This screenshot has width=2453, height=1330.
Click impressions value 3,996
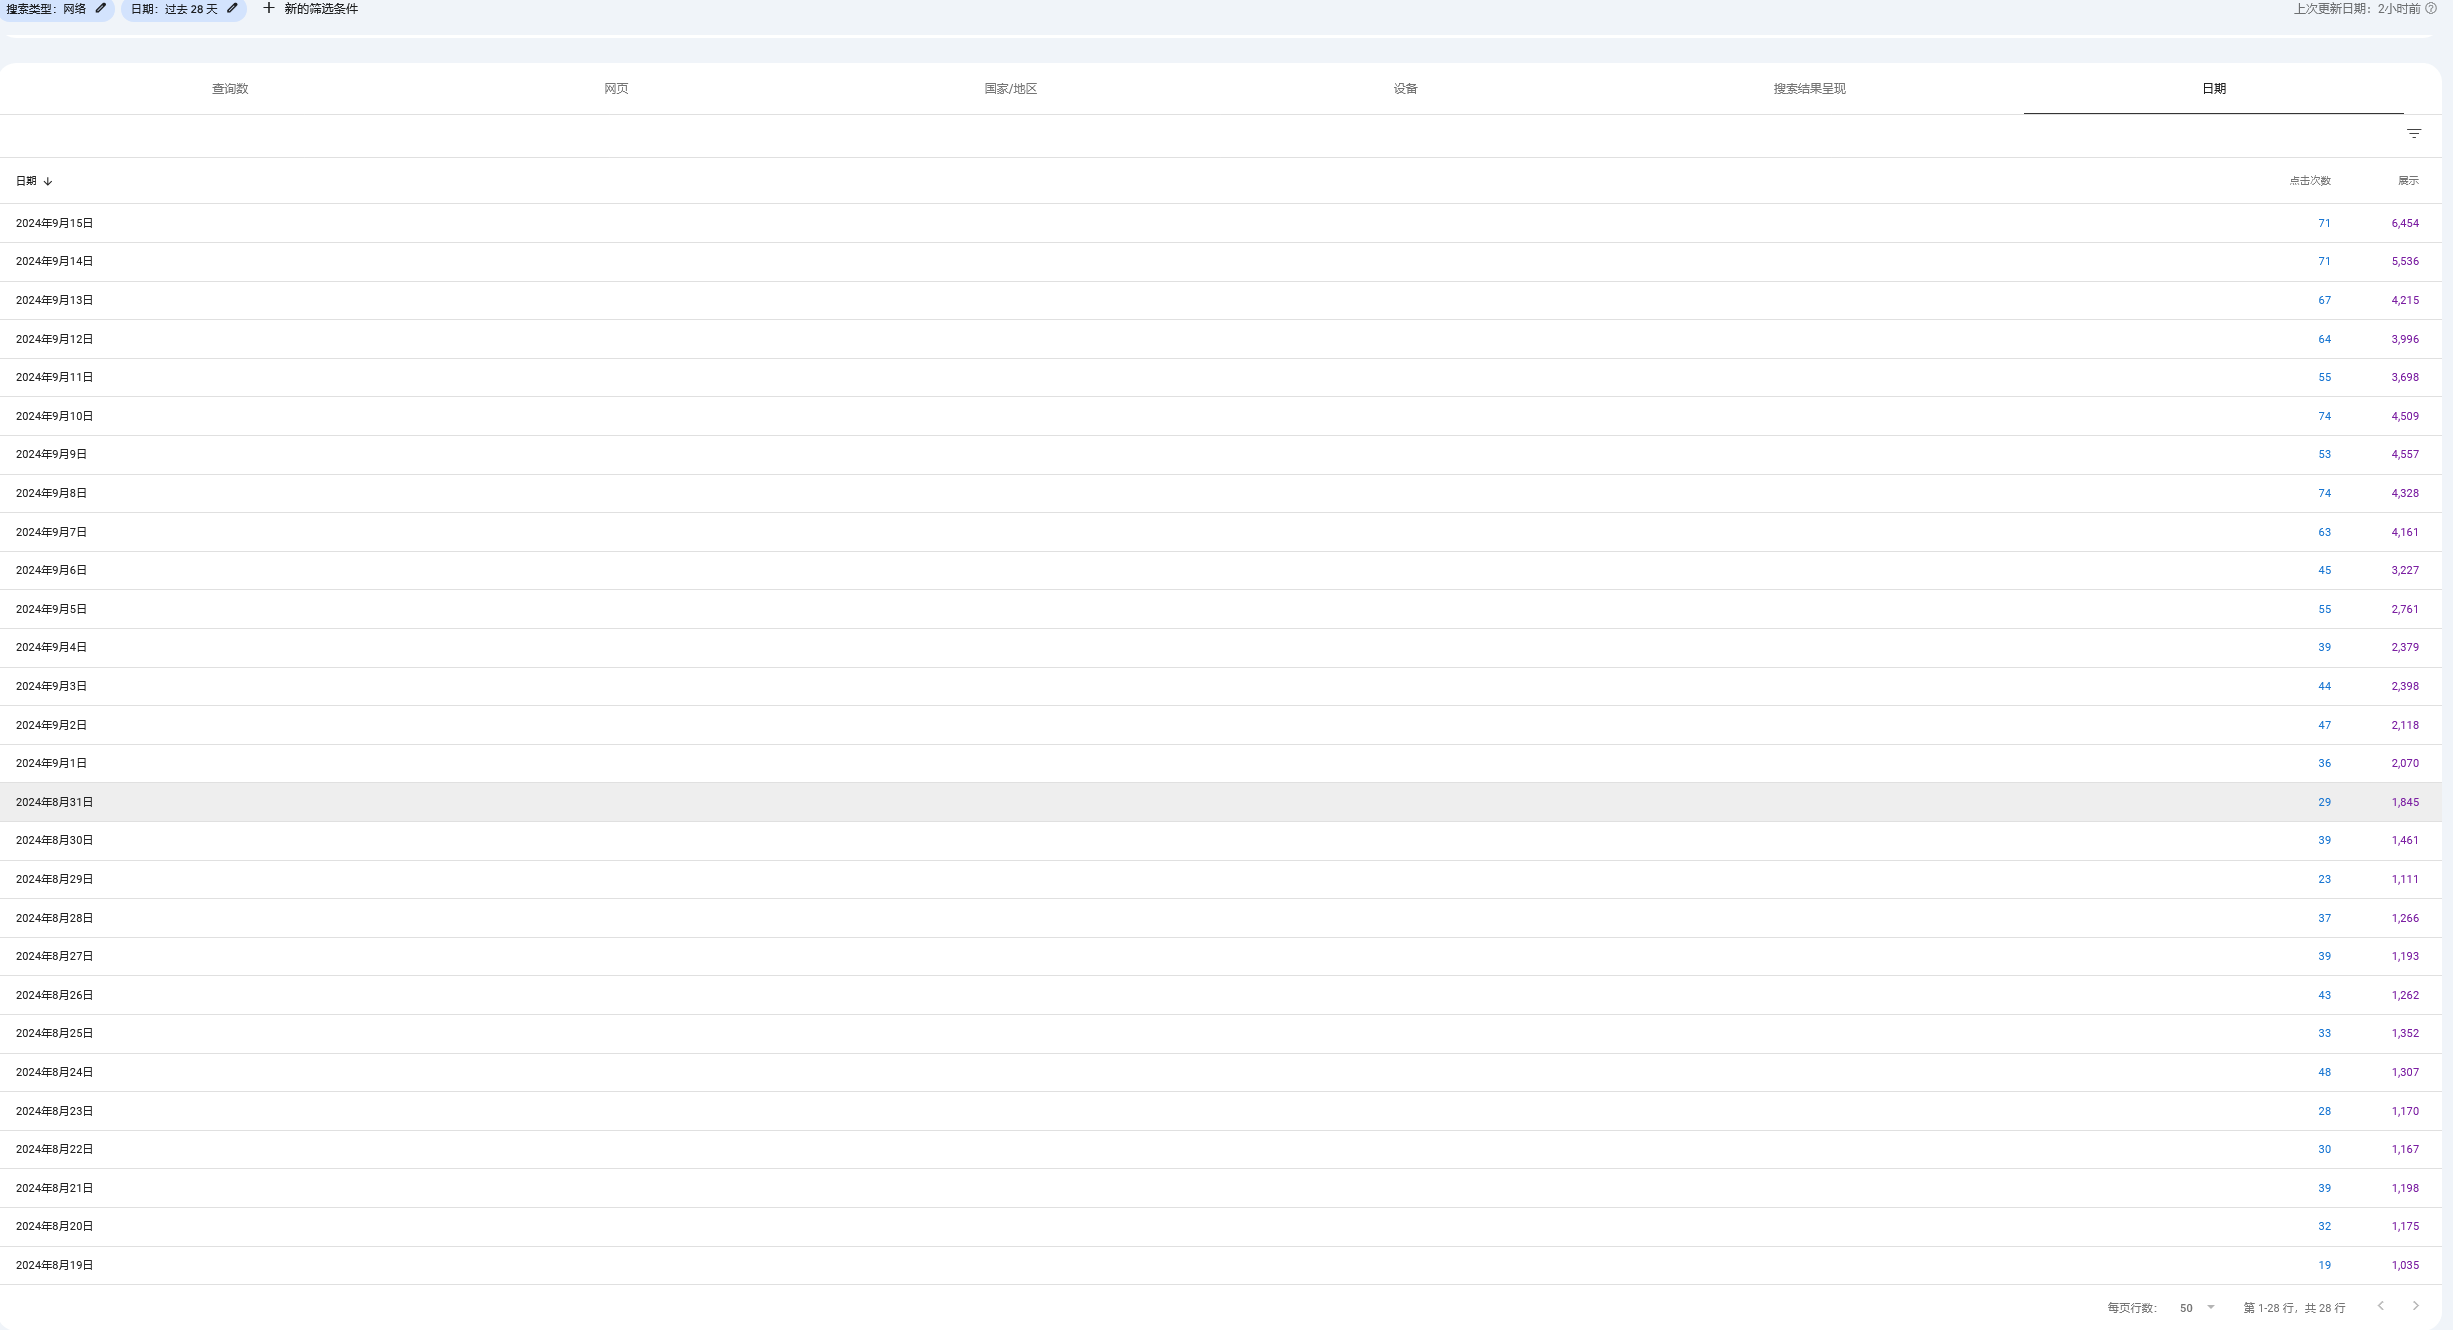pos(2405,339)
